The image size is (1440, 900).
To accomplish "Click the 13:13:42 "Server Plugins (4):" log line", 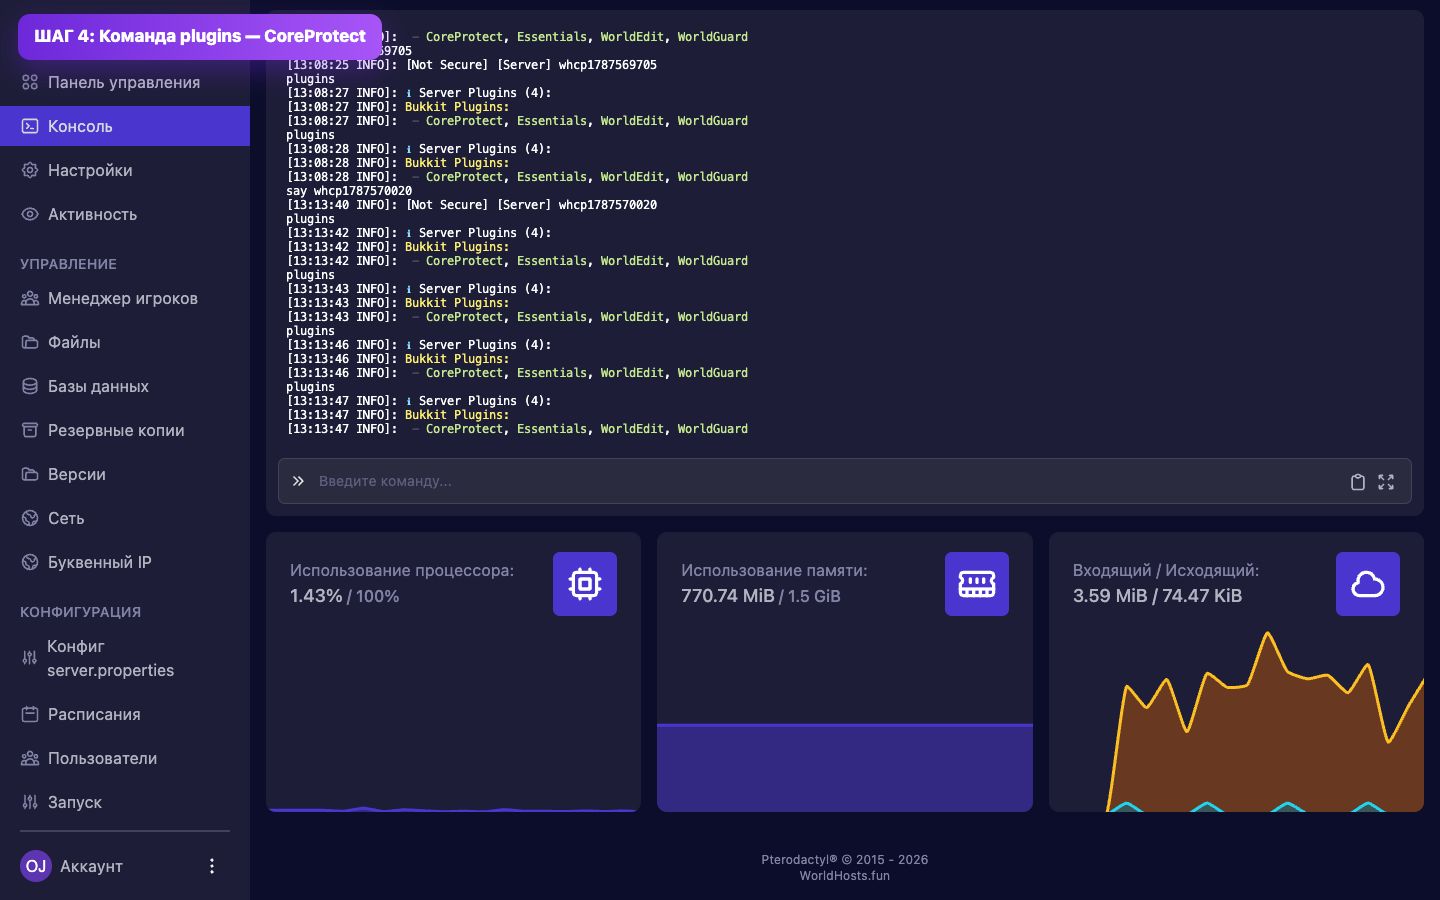I will (419, 233).
